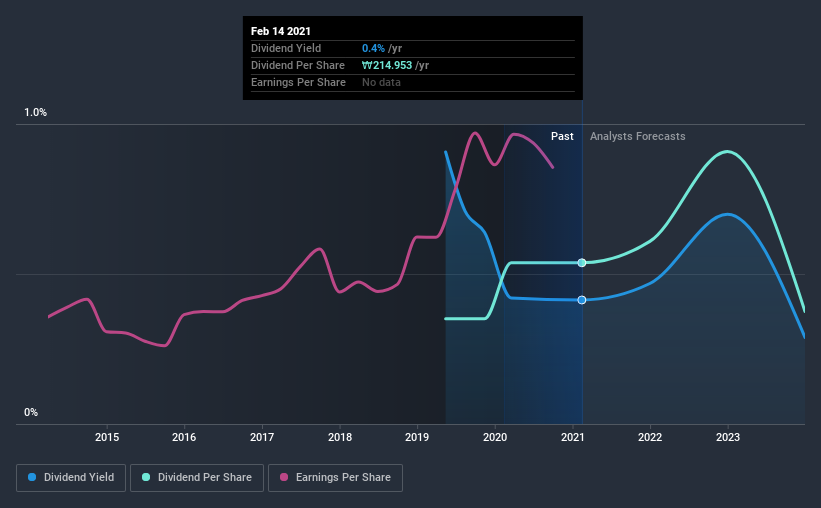Image resolution: width=821 pixels, height=508 pixels.
Task: Click the pink dot in the Earnings Per Share legend
Action: [x=284, y=478]
